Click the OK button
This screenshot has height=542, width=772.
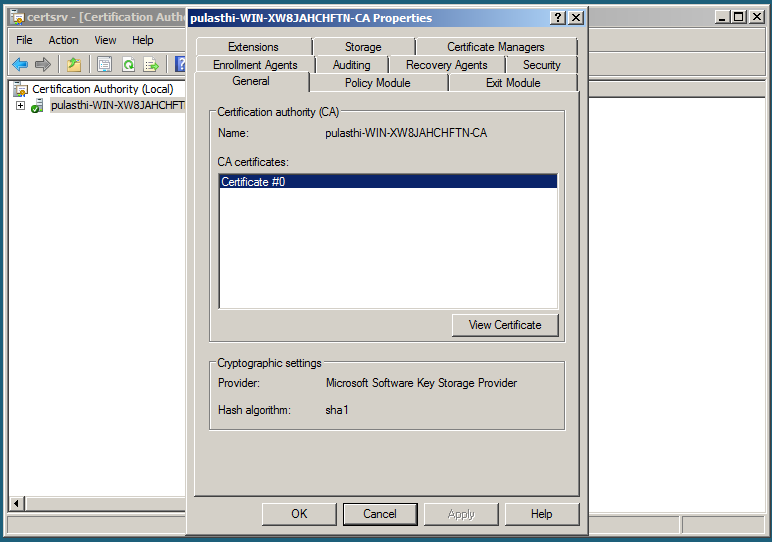[x=299, y=514]
